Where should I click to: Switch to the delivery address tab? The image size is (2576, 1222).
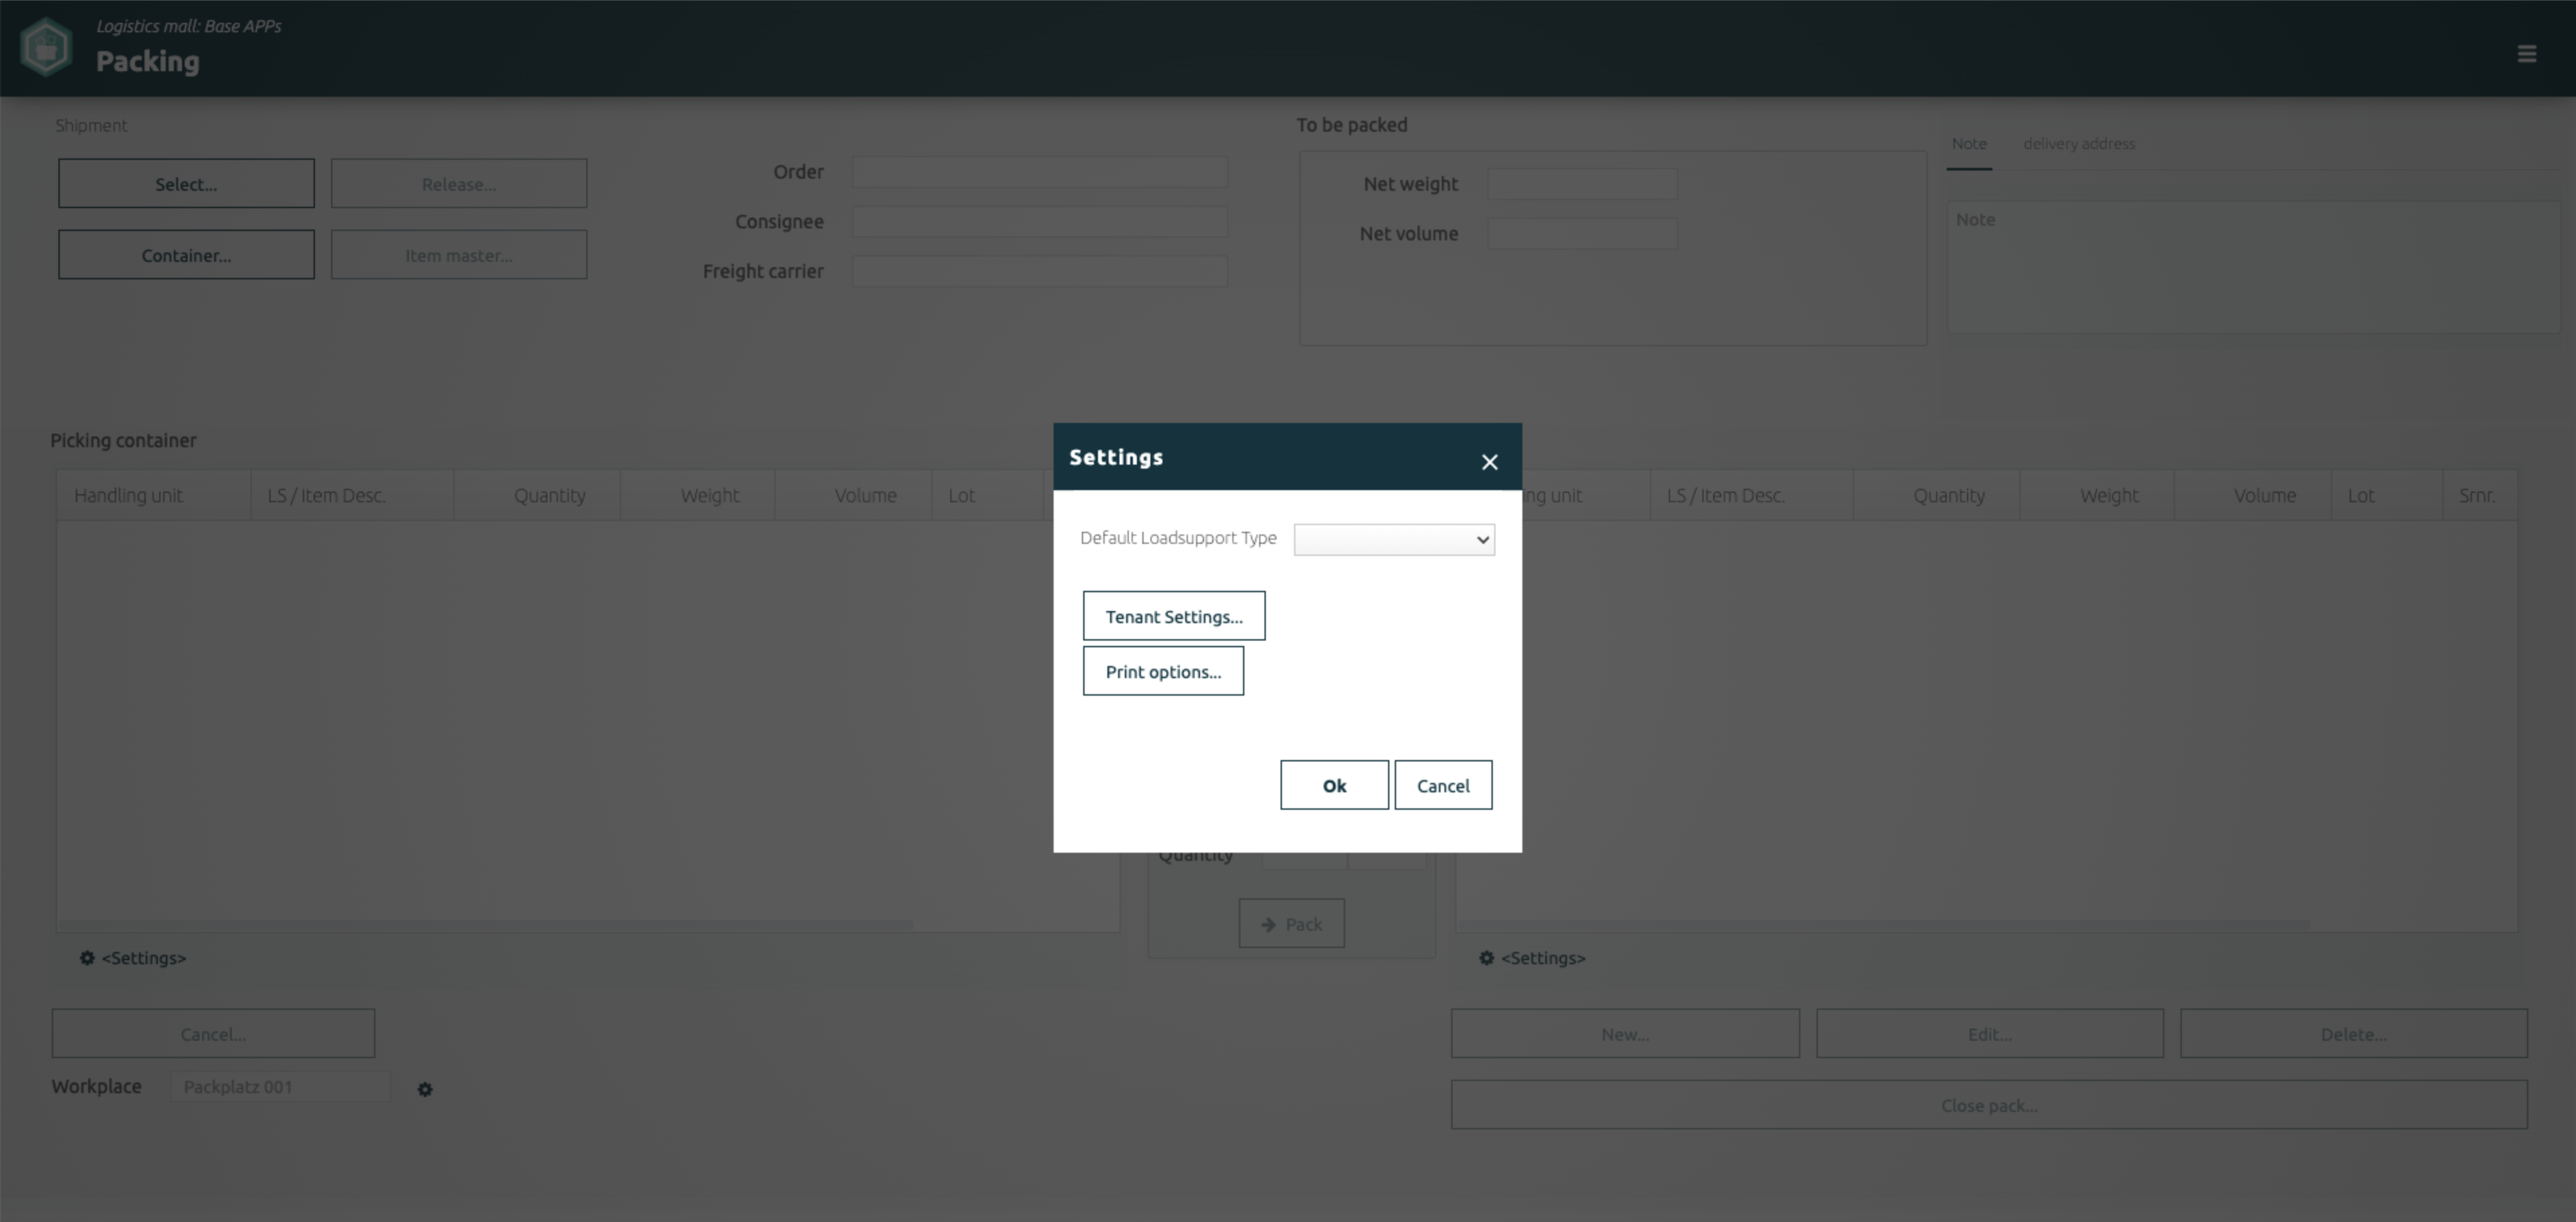2079,144
